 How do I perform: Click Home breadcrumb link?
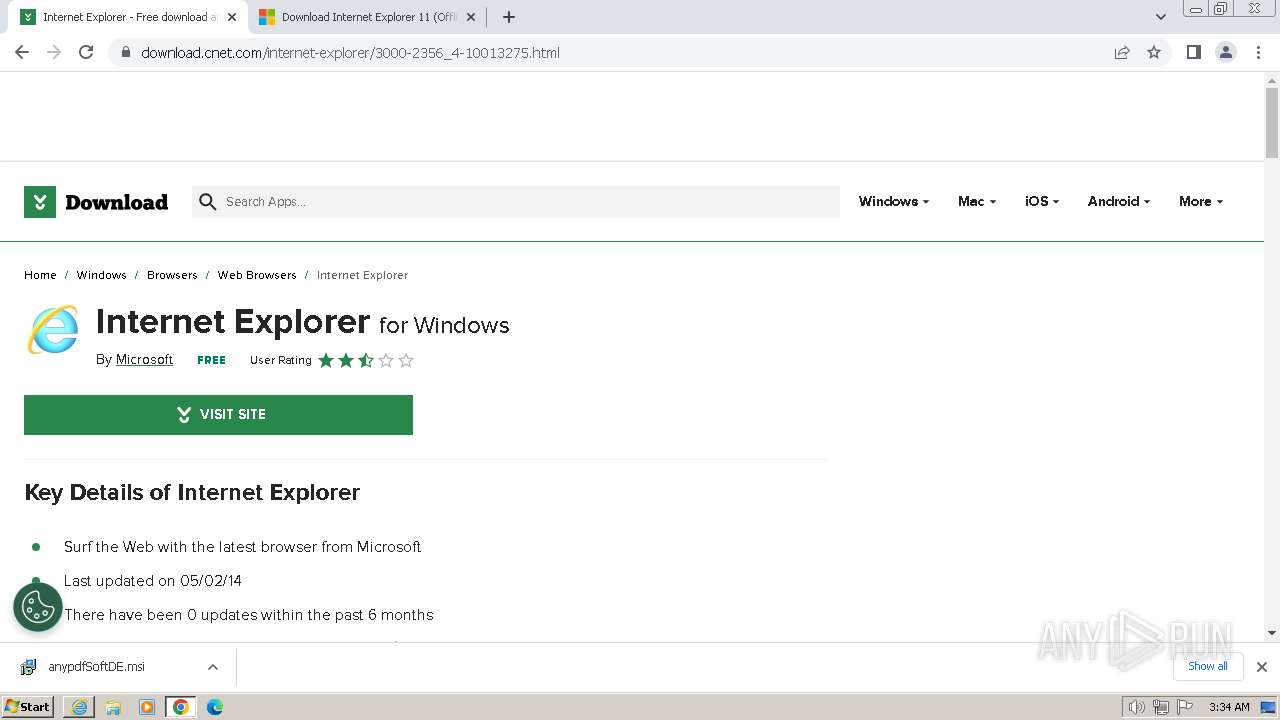[x=40, y=275]
